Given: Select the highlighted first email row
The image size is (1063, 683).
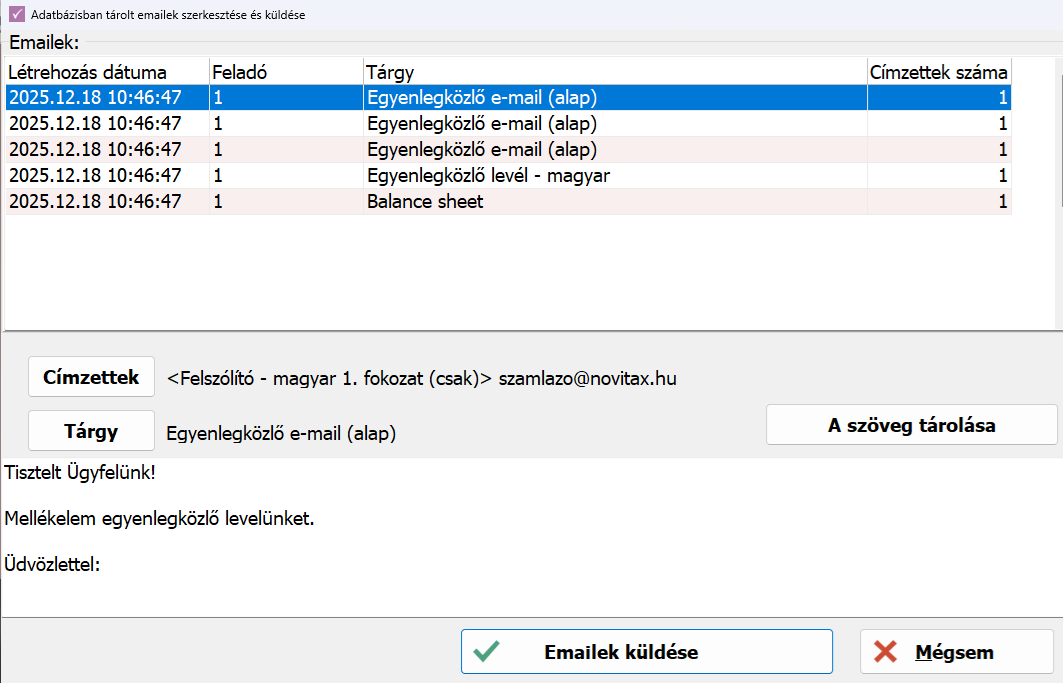Looking at the screenshot, I should pyautogui.click(x=481, y=98).
